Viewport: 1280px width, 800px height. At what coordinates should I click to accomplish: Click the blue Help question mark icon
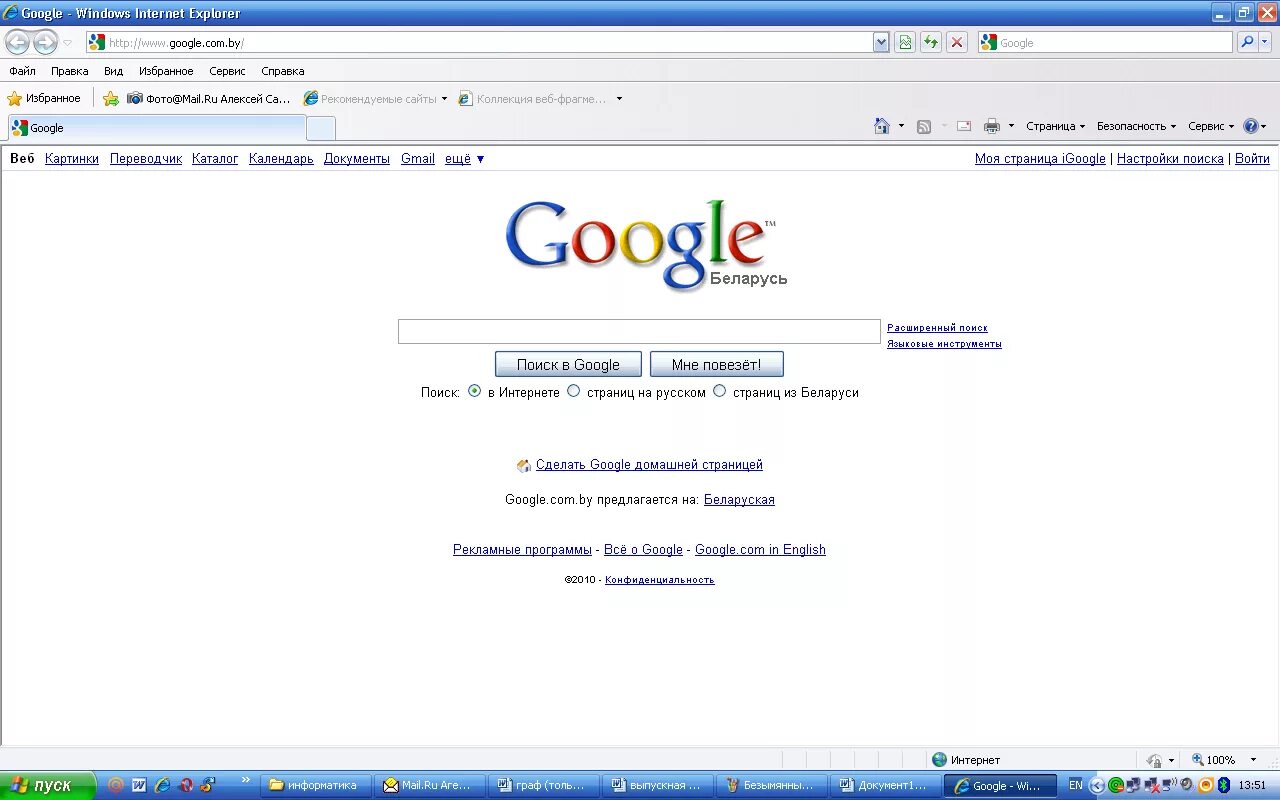1250,126
